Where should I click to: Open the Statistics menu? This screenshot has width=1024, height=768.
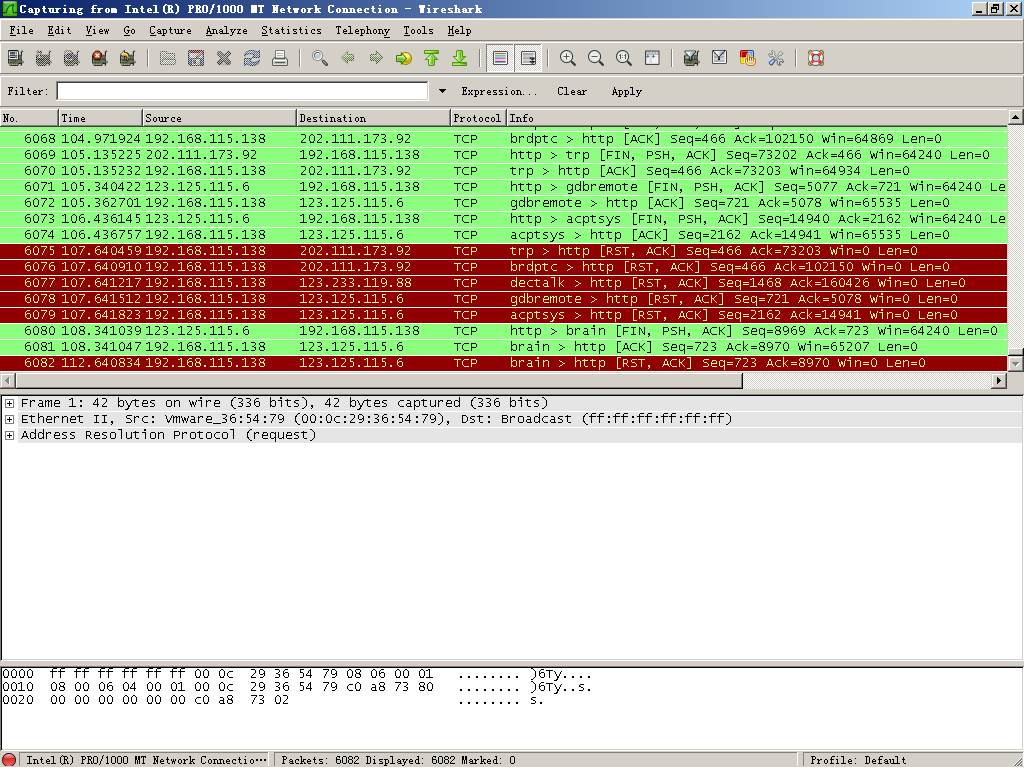click(x=291, y=30)
